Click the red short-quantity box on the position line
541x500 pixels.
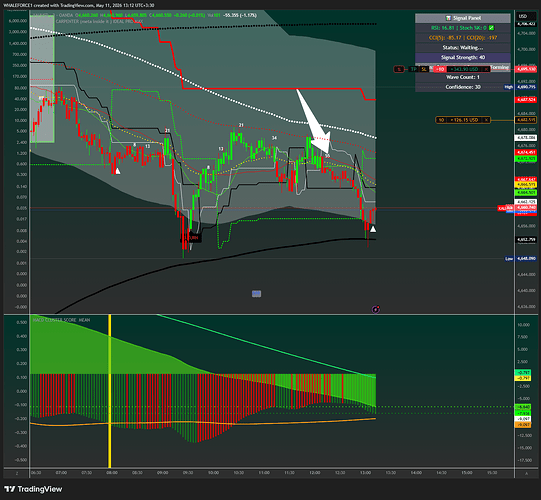(440, 69)
